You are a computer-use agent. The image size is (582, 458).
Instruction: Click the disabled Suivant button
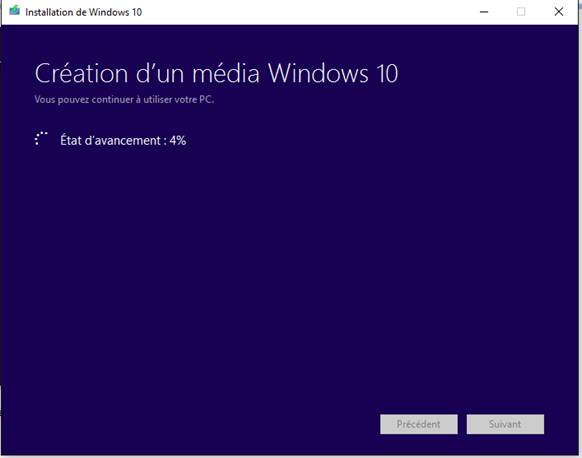[505, 424]
